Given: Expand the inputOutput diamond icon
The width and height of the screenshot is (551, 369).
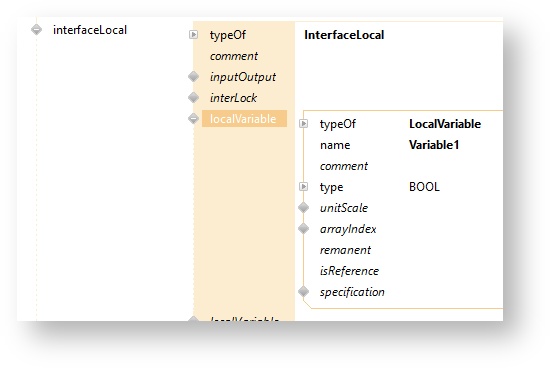Looking at the screenshot, I should 194,77.
